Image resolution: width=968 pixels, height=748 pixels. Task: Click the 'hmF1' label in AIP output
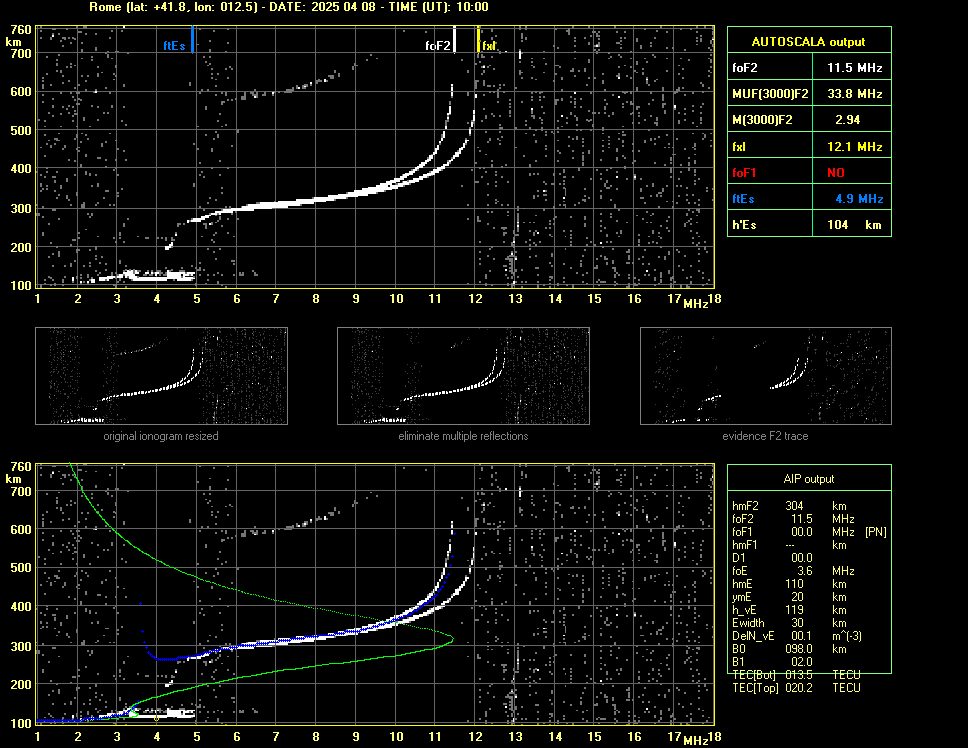(745, 545)
